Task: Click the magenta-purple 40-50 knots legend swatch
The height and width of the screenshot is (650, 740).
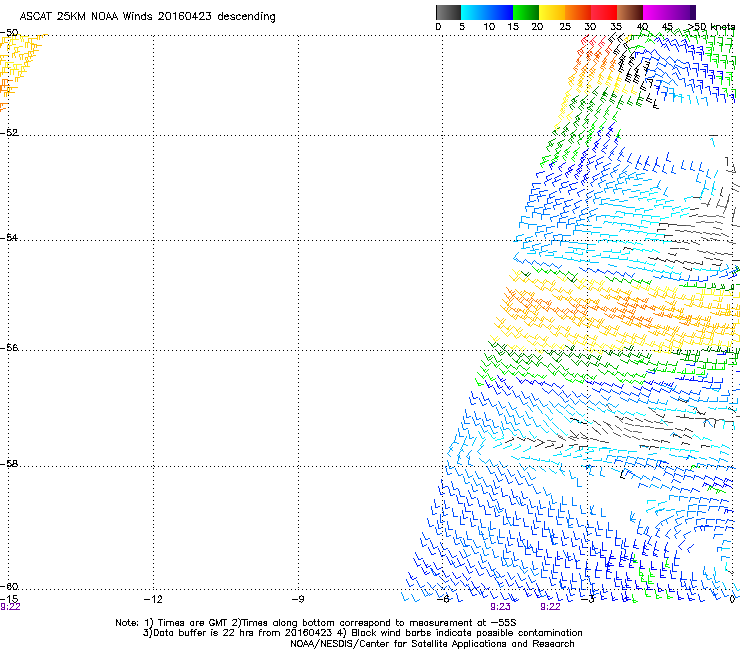Action: point(669,12)
